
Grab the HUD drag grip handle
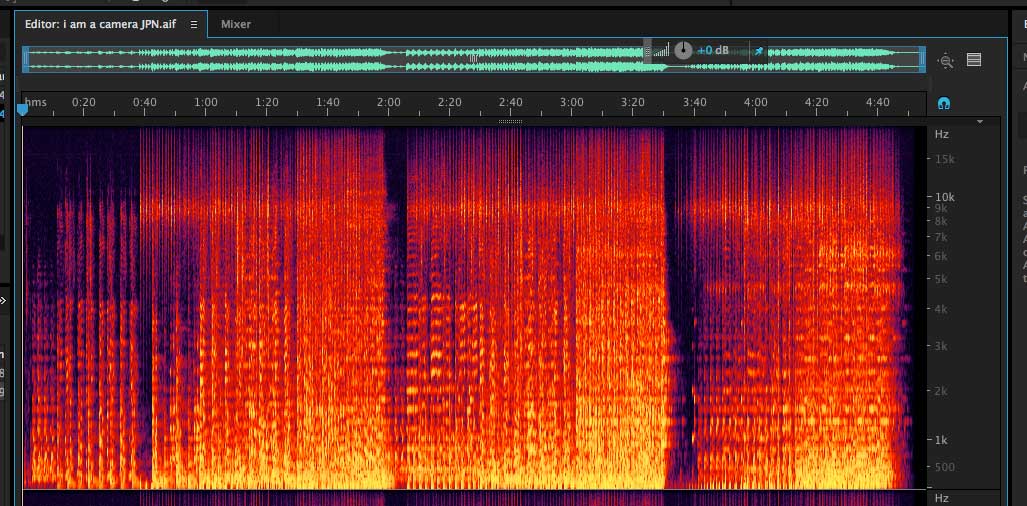(x=647, y=50)
